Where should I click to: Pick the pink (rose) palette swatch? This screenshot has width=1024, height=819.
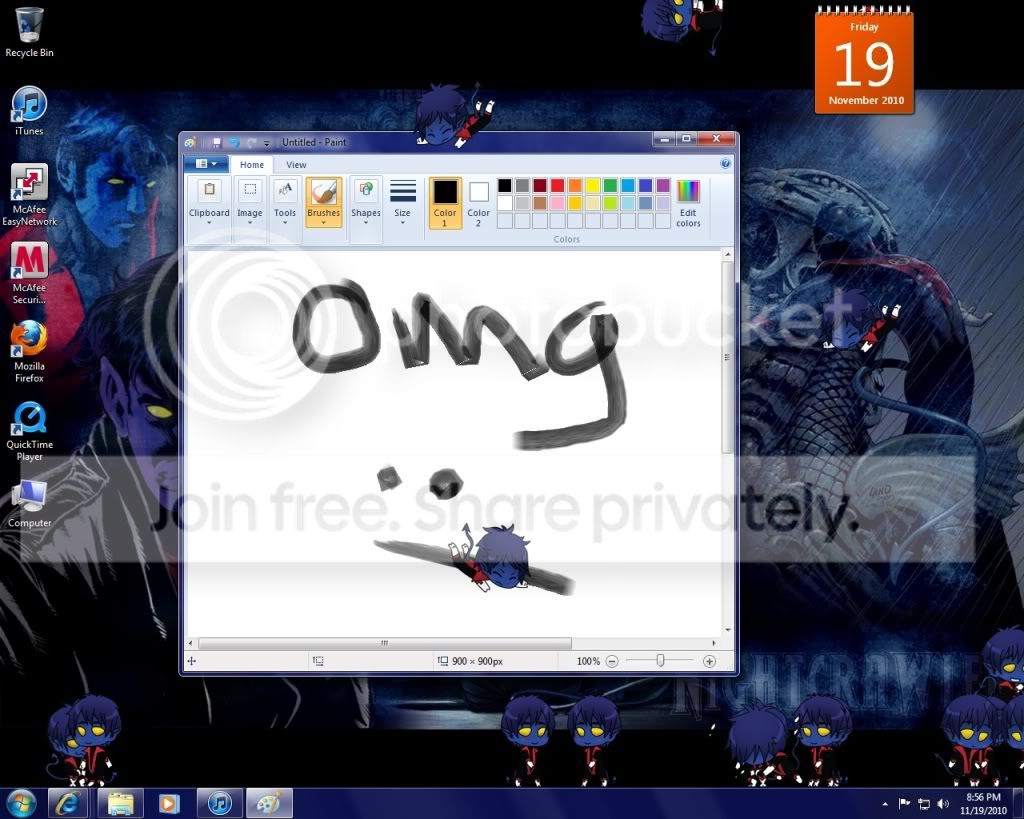click(x=558, y=203)
